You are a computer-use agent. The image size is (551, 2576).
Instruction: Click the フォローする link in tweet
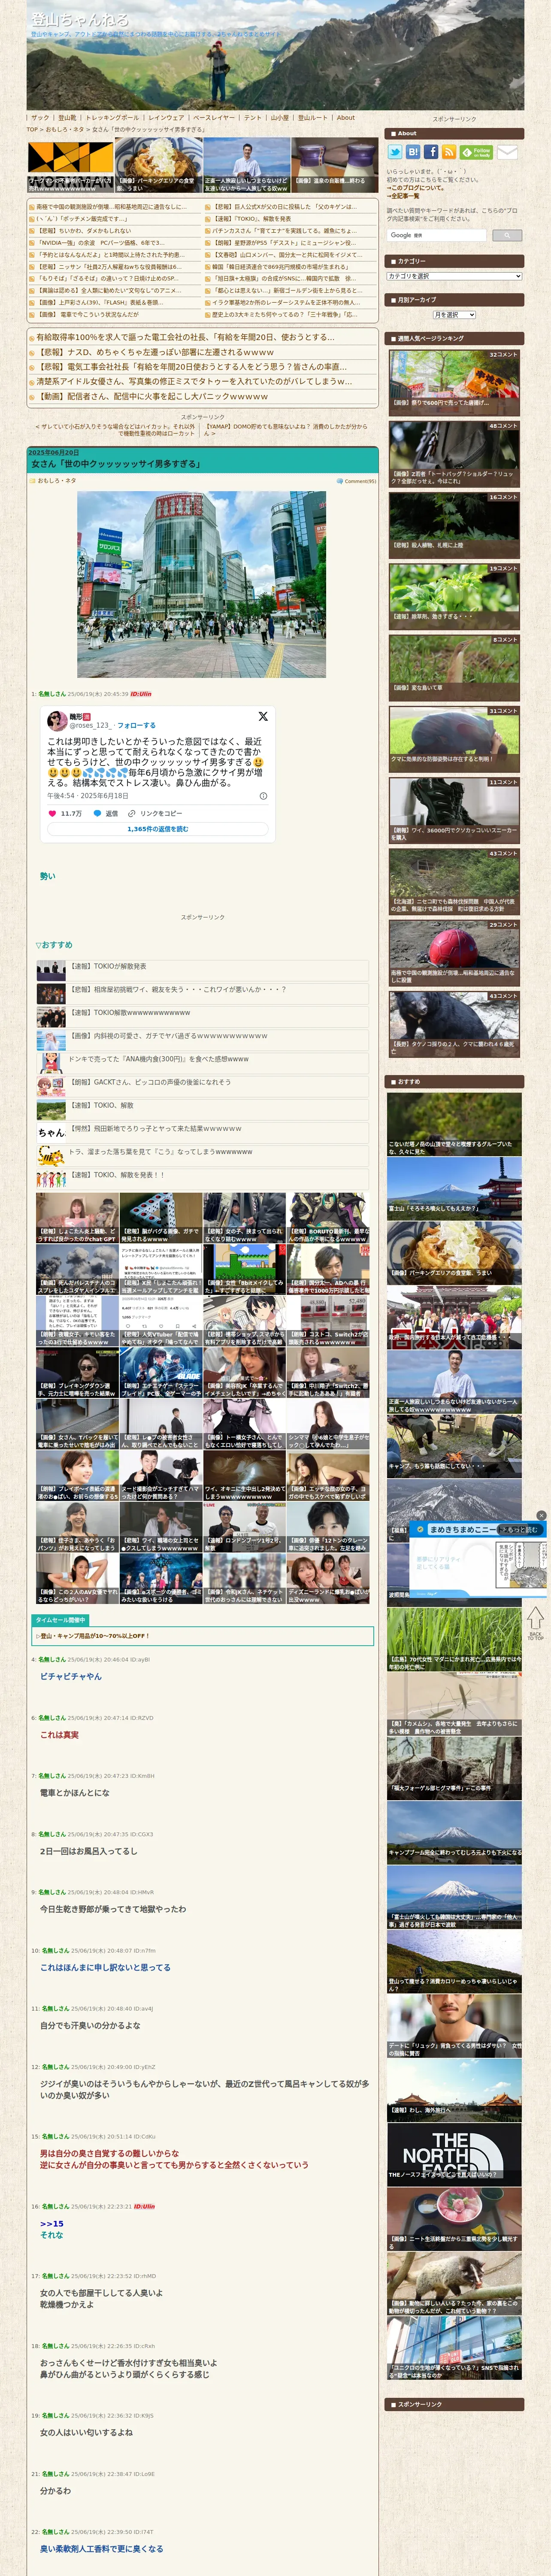click(x=137, y=725)
